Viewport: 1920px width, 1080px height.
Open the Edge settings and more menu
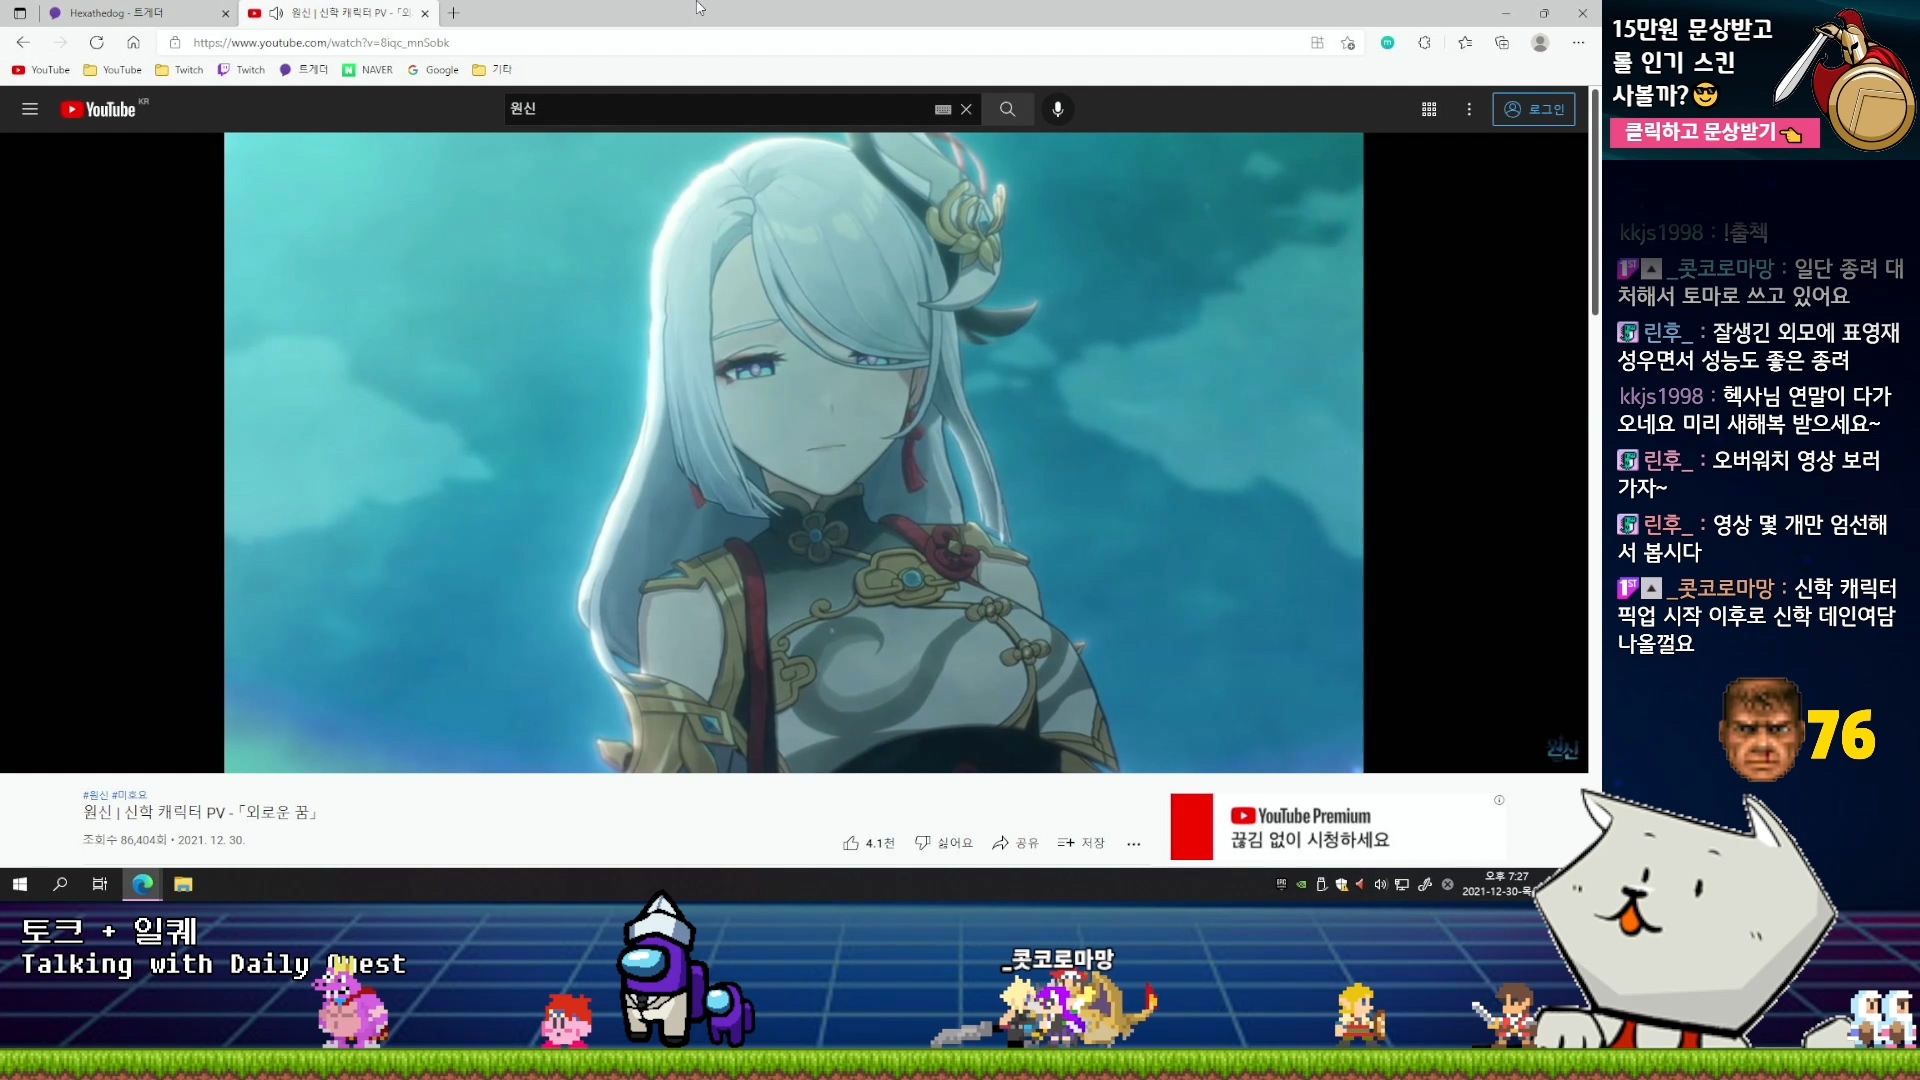click(x=1578, y=43)
